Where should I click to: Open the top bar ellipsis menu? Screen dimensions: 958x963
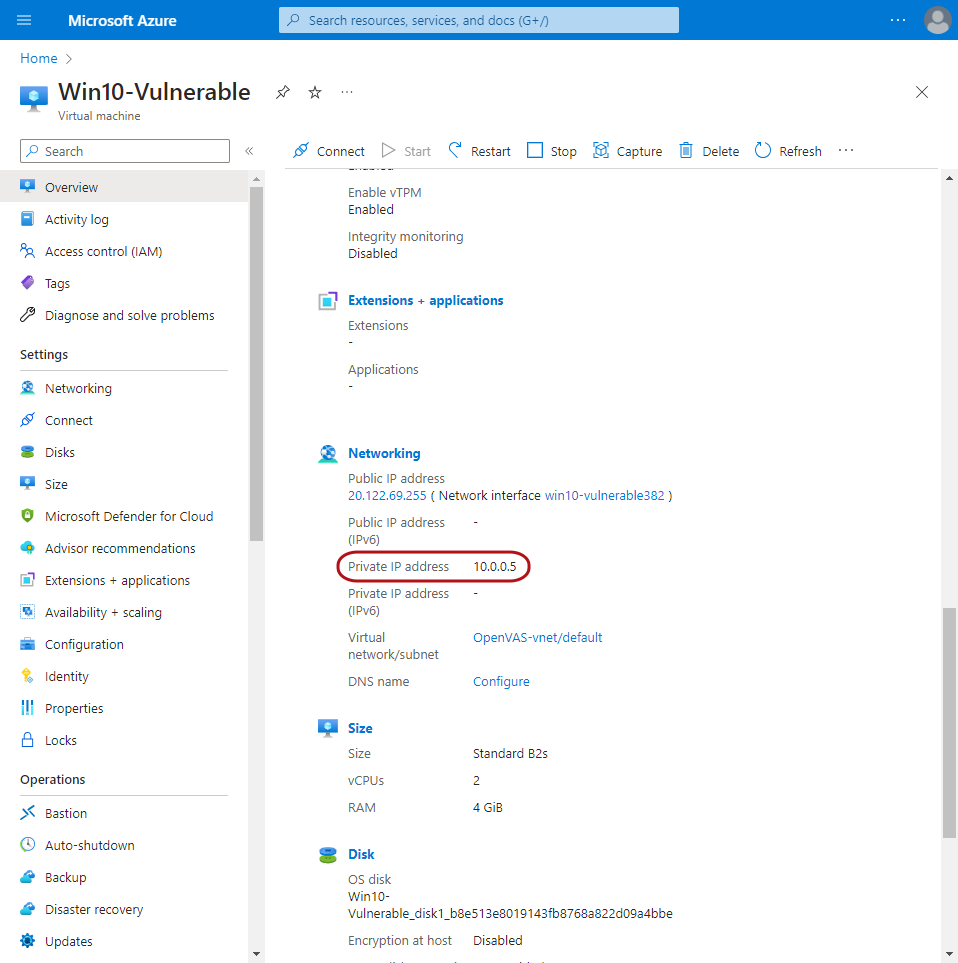(x=898, y=20)
